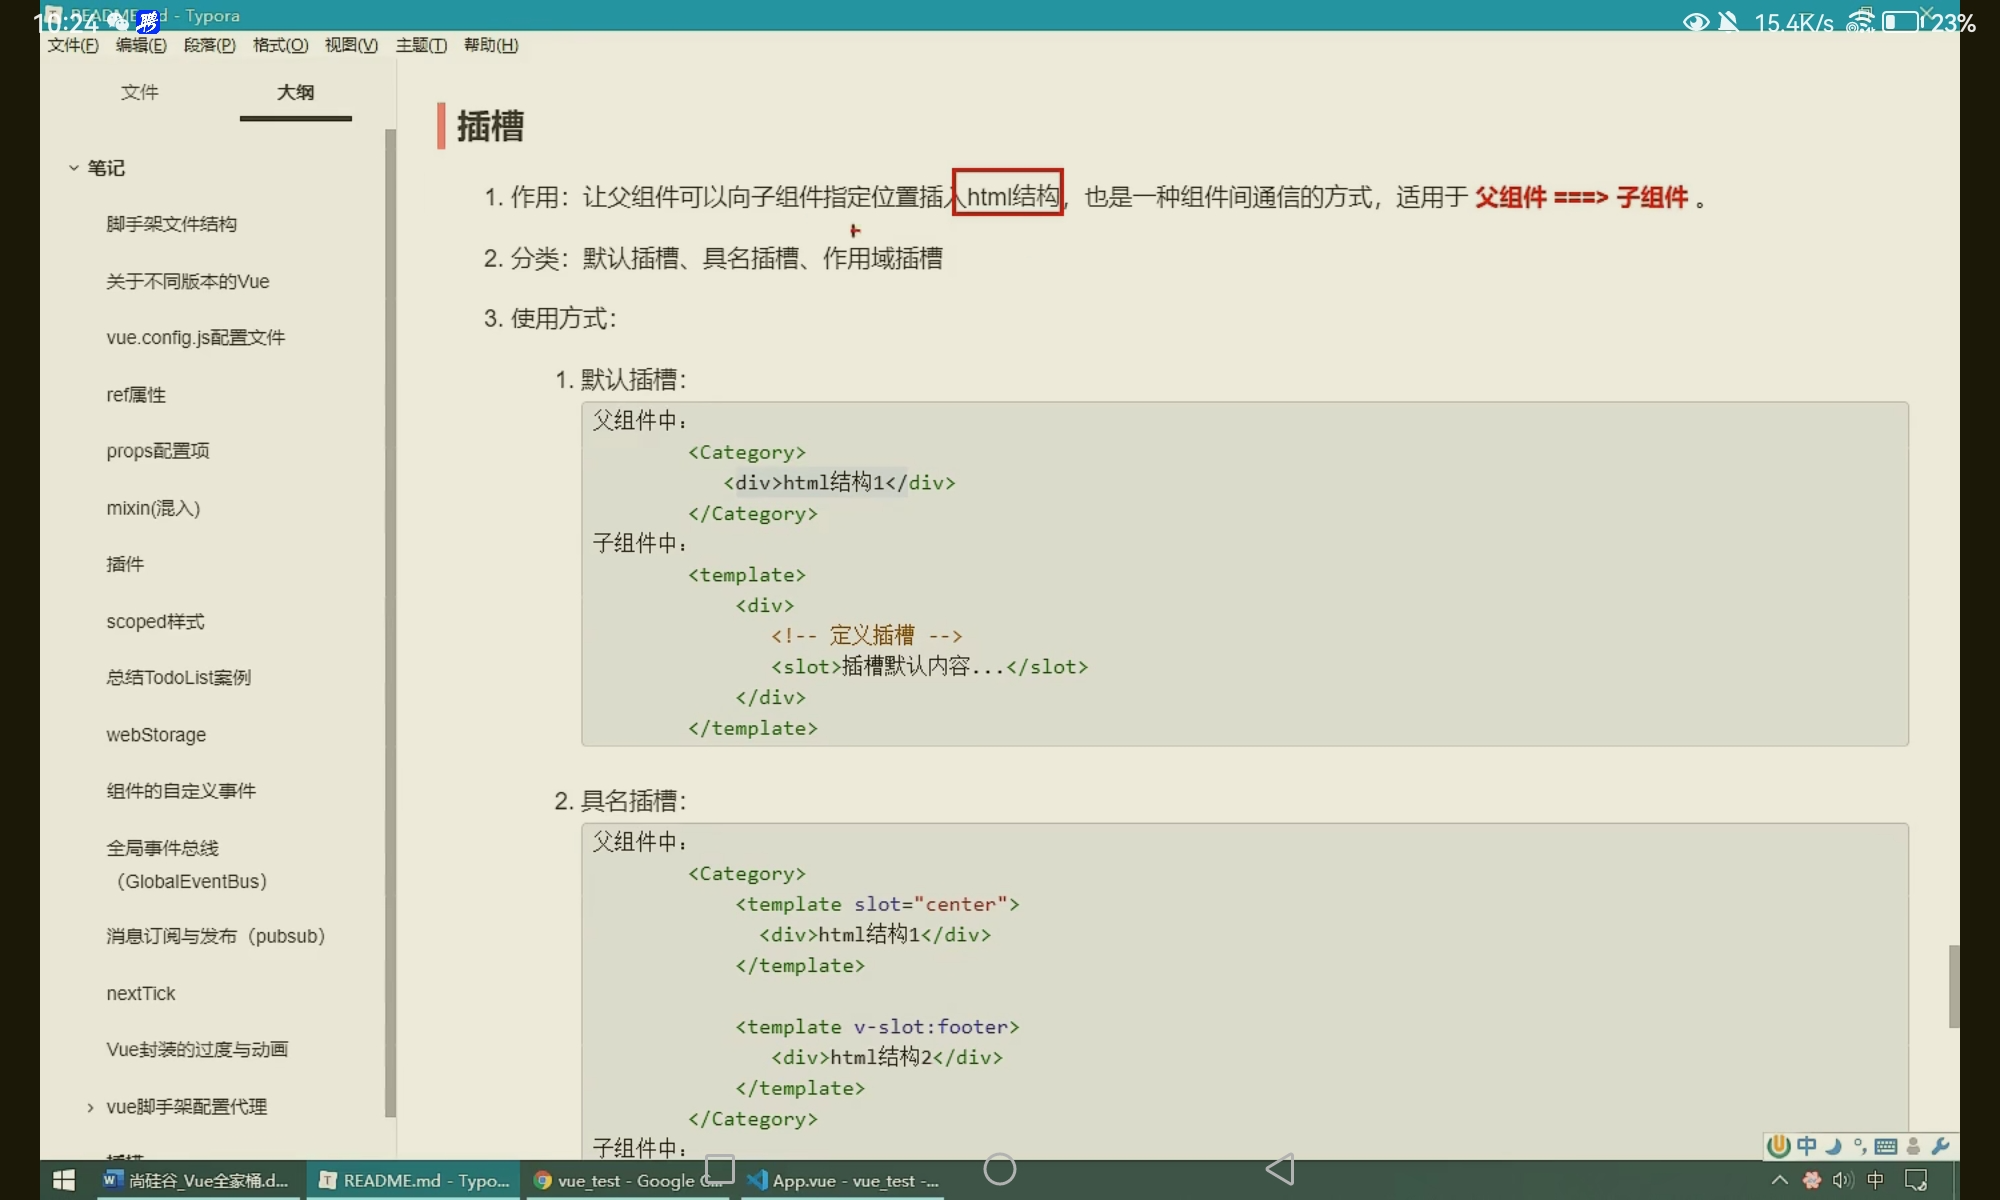Click the outline sidebar scrollbar

click(x=390, y=620)
